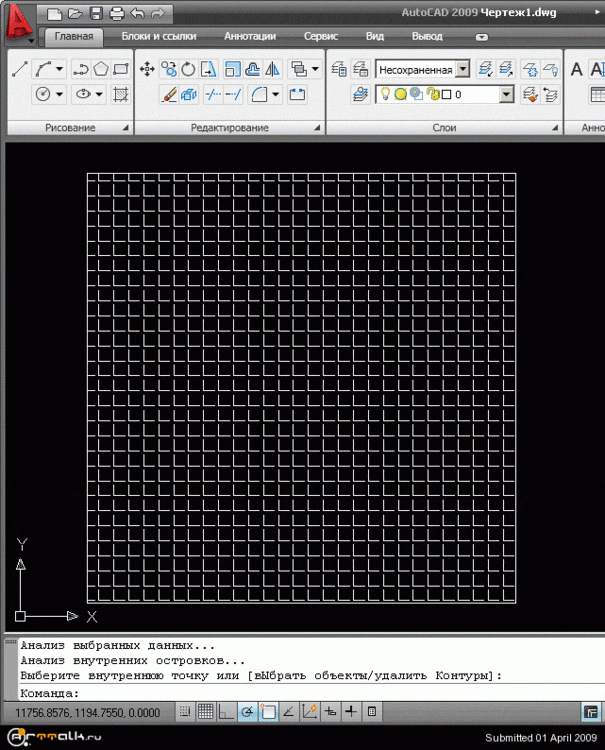
Task: Switch to the Вывод tab
Action: point(427,36)
